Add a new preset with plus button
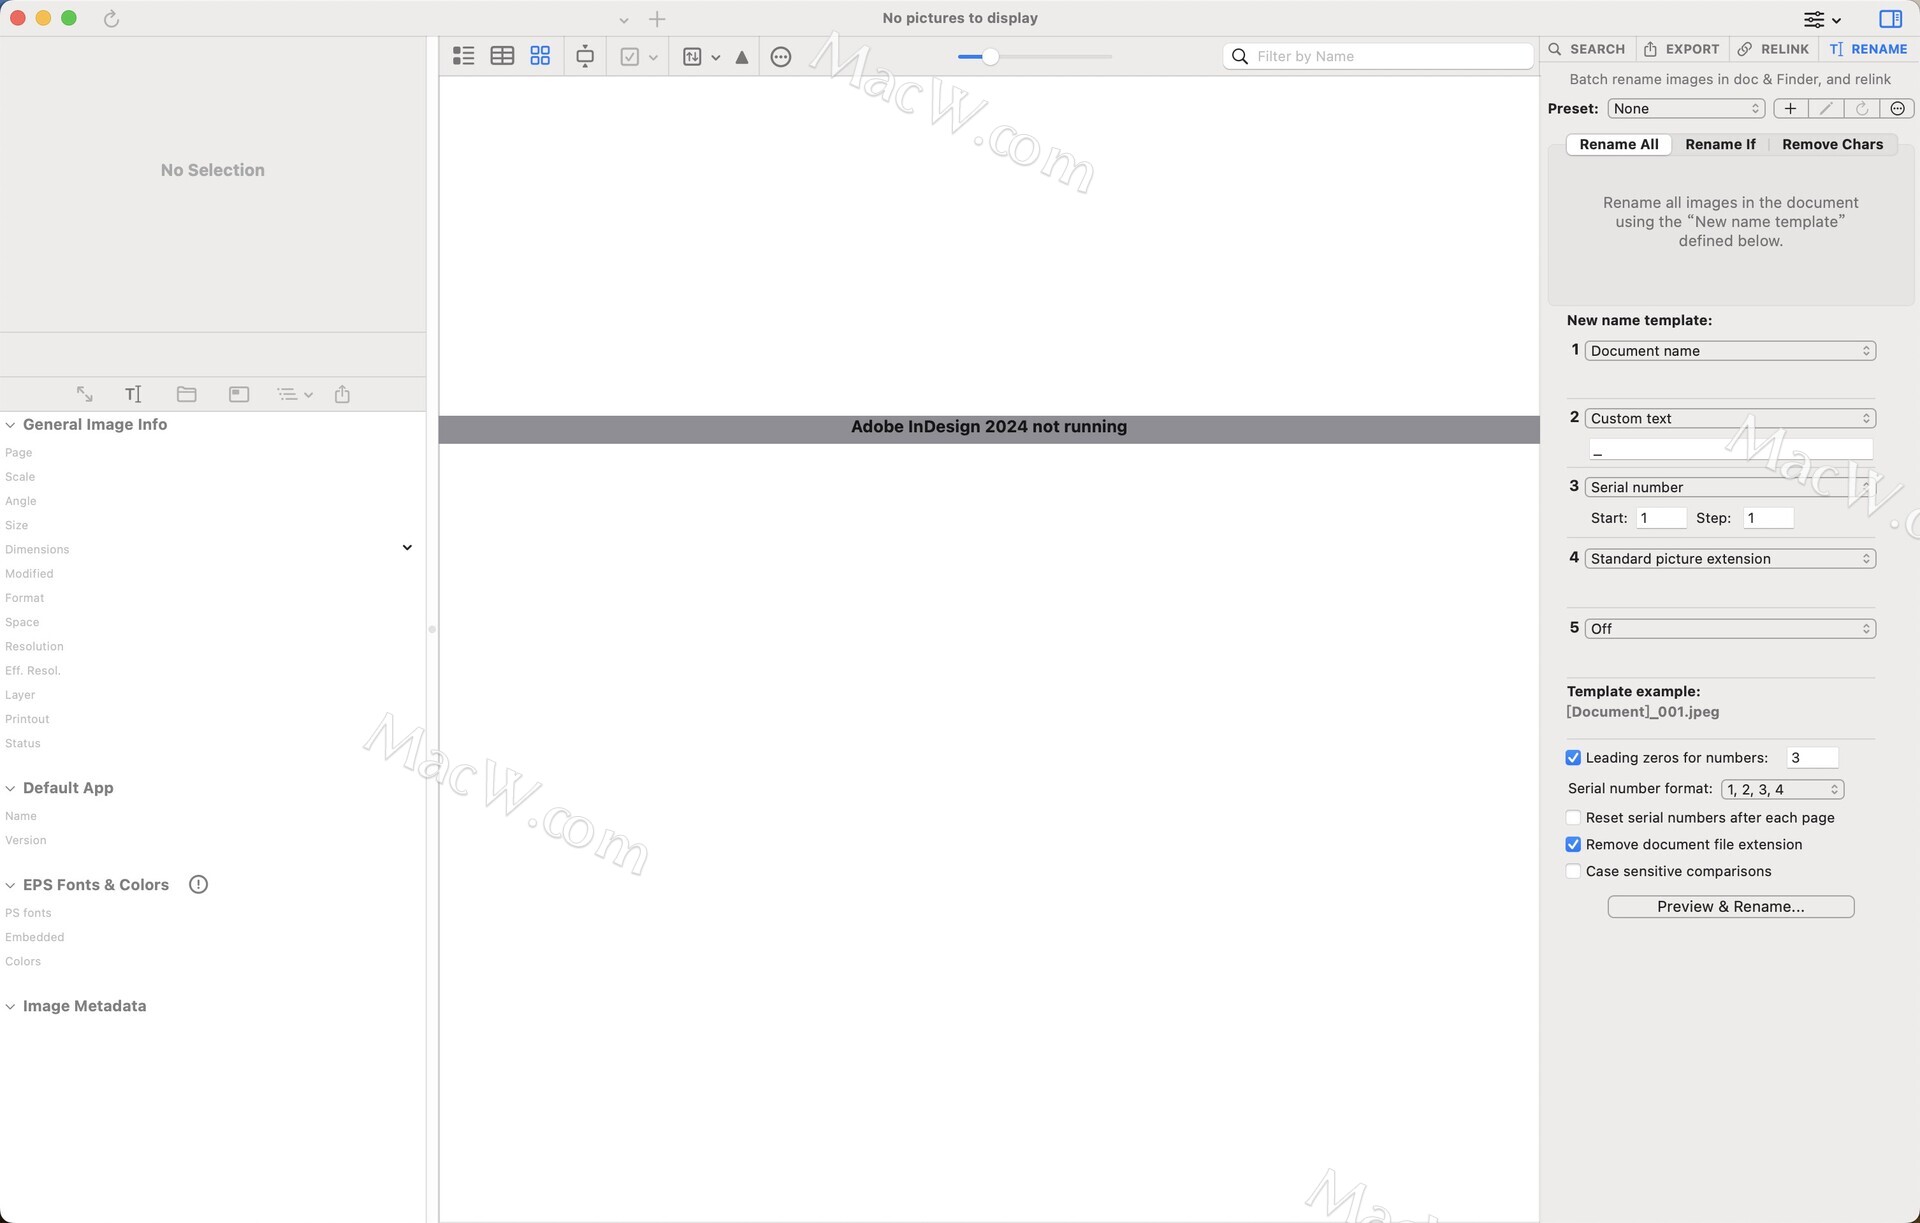This screenshot has height=1223, width=1920. 1790,108
